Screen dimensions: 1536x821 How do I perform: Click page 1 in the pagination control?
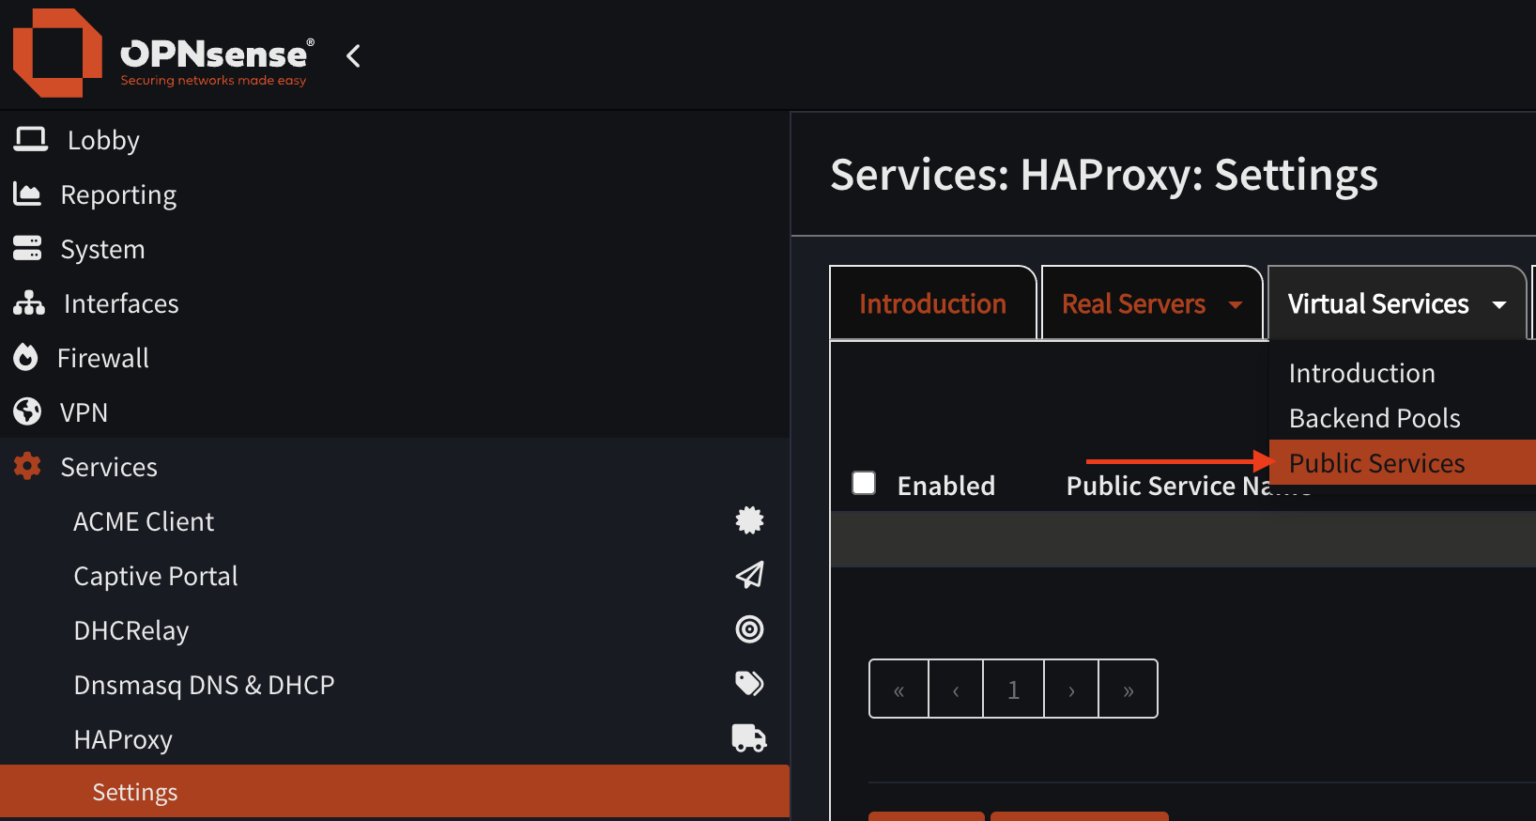point(1013,688)
